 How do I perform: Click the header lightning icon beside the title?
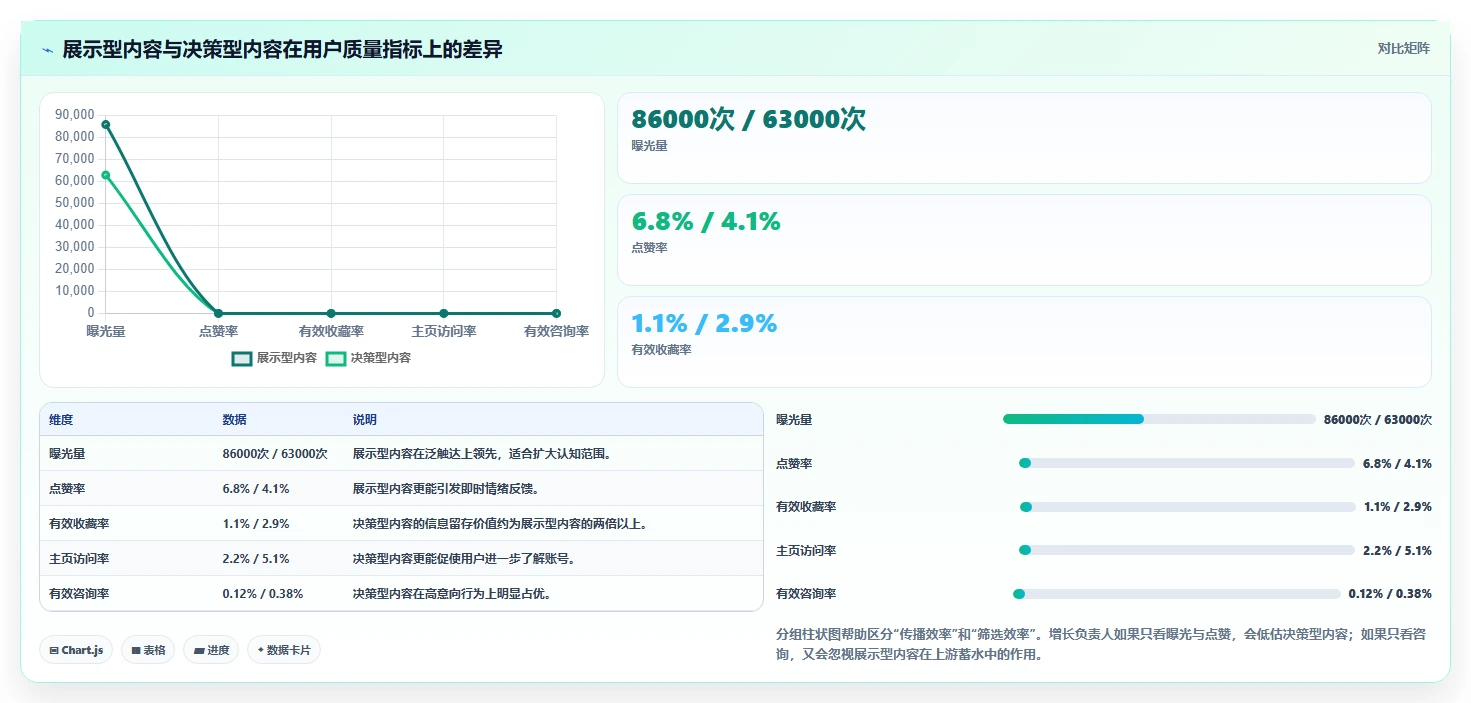(x=47, y=50)
